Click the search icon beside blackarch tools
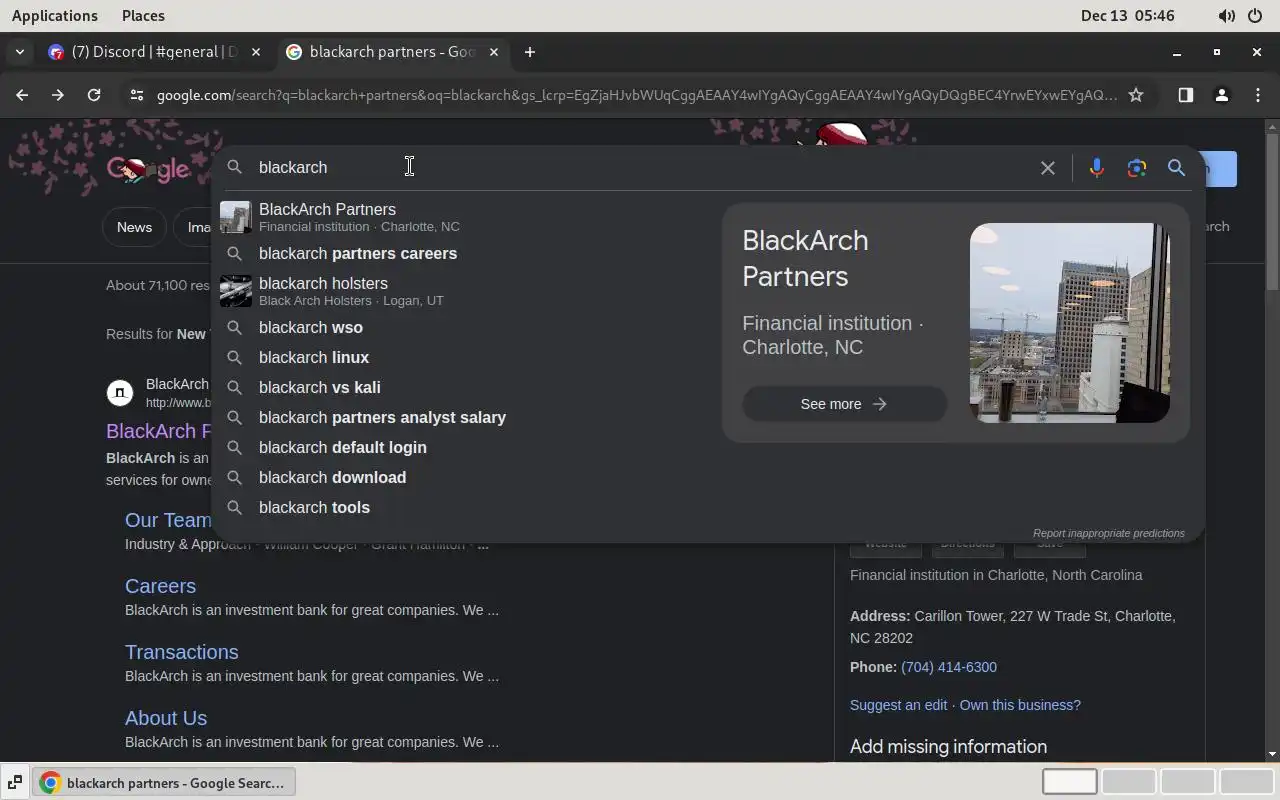 pyautogui.click(x=235, y=507)
